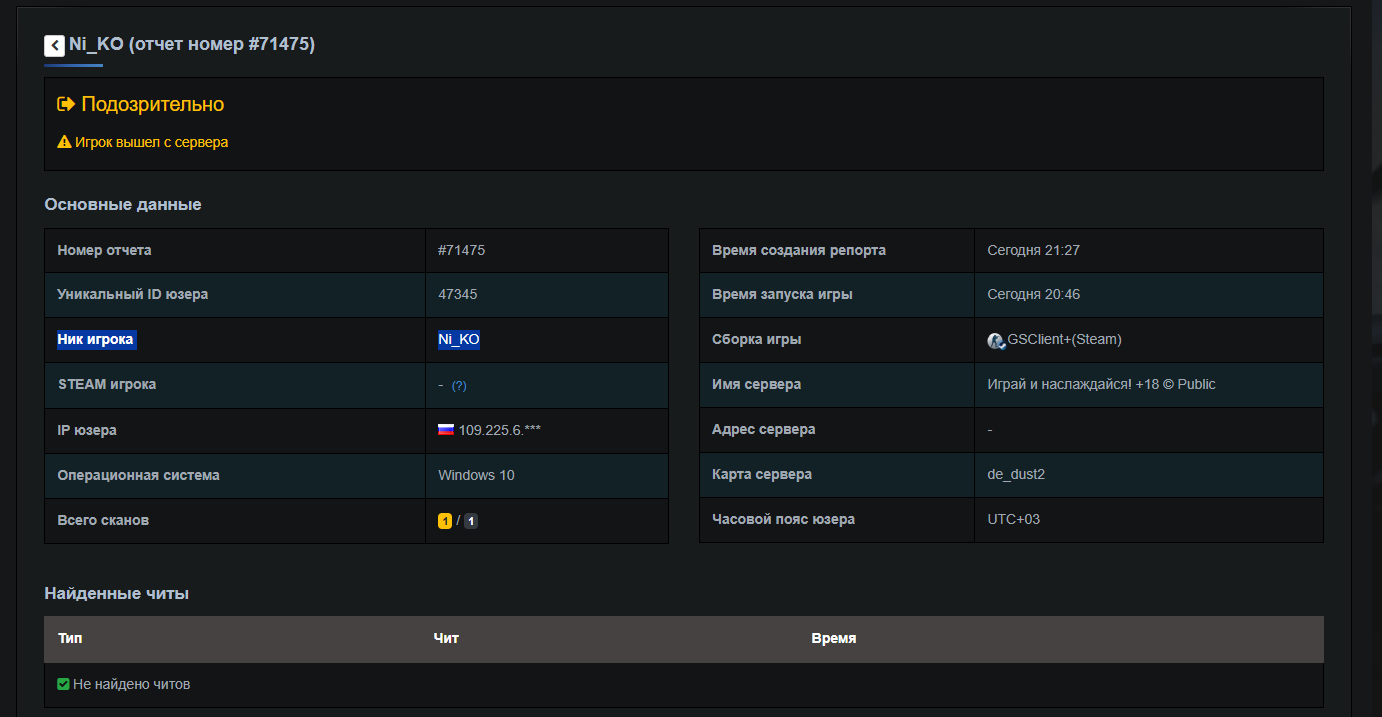The height and width of the screenshot is (717, 1382).
Task: Click the Подозрительно status heading
Action: click(x=152, y=104)
